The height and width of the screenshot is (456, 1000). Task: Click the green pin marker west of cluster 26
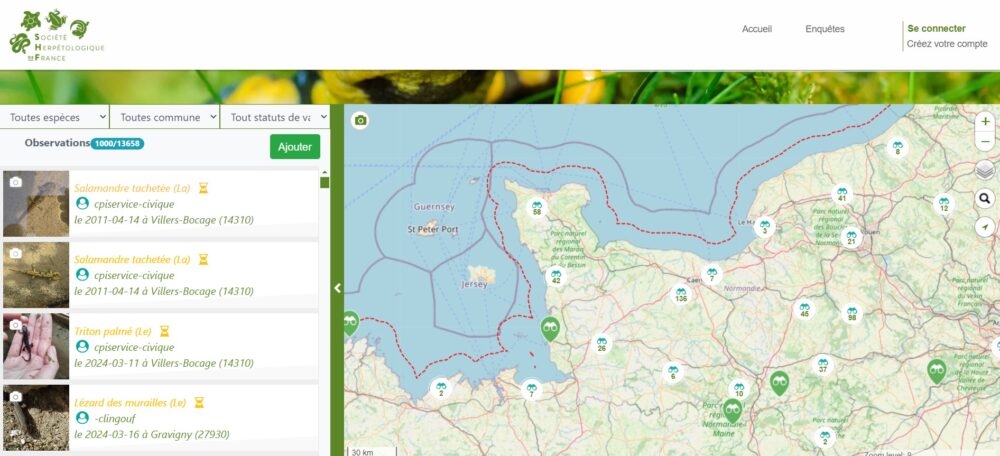coord(550,328)
